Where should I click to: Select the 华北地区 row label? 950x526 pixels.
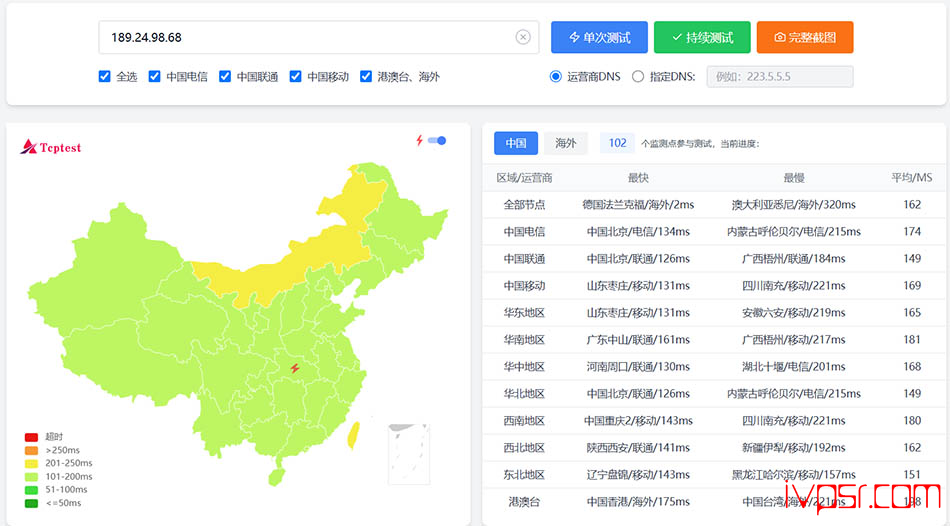(x=524, y=393)
